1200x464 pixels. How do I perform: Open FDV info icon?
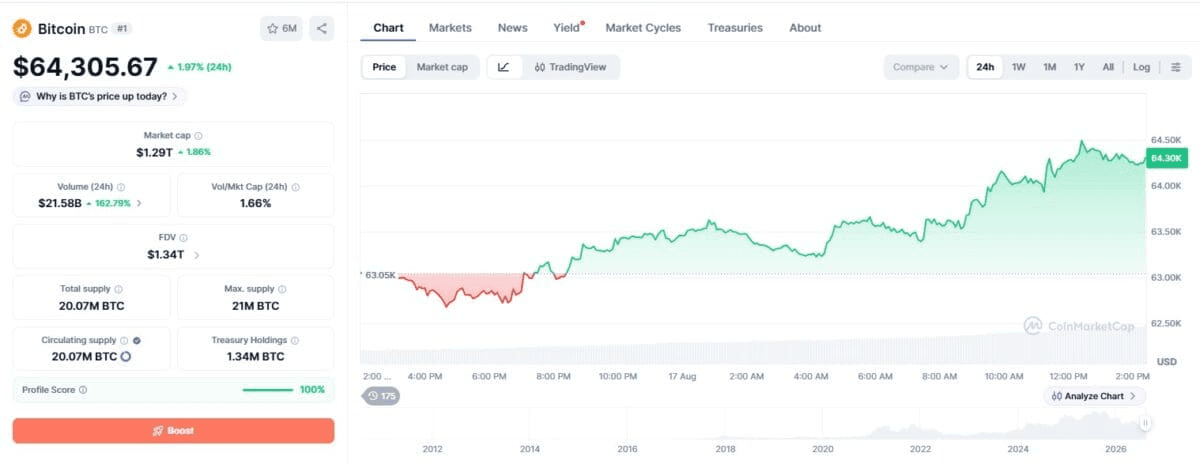click(x=183, y=238)
